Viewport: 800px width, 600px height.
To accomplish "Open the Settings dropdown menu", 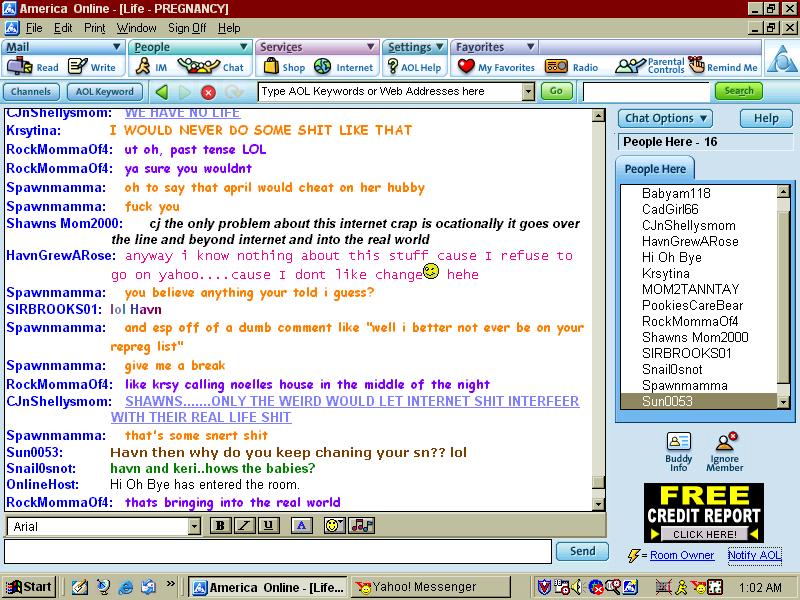I will pyautogui.click(x=439, y=47).
